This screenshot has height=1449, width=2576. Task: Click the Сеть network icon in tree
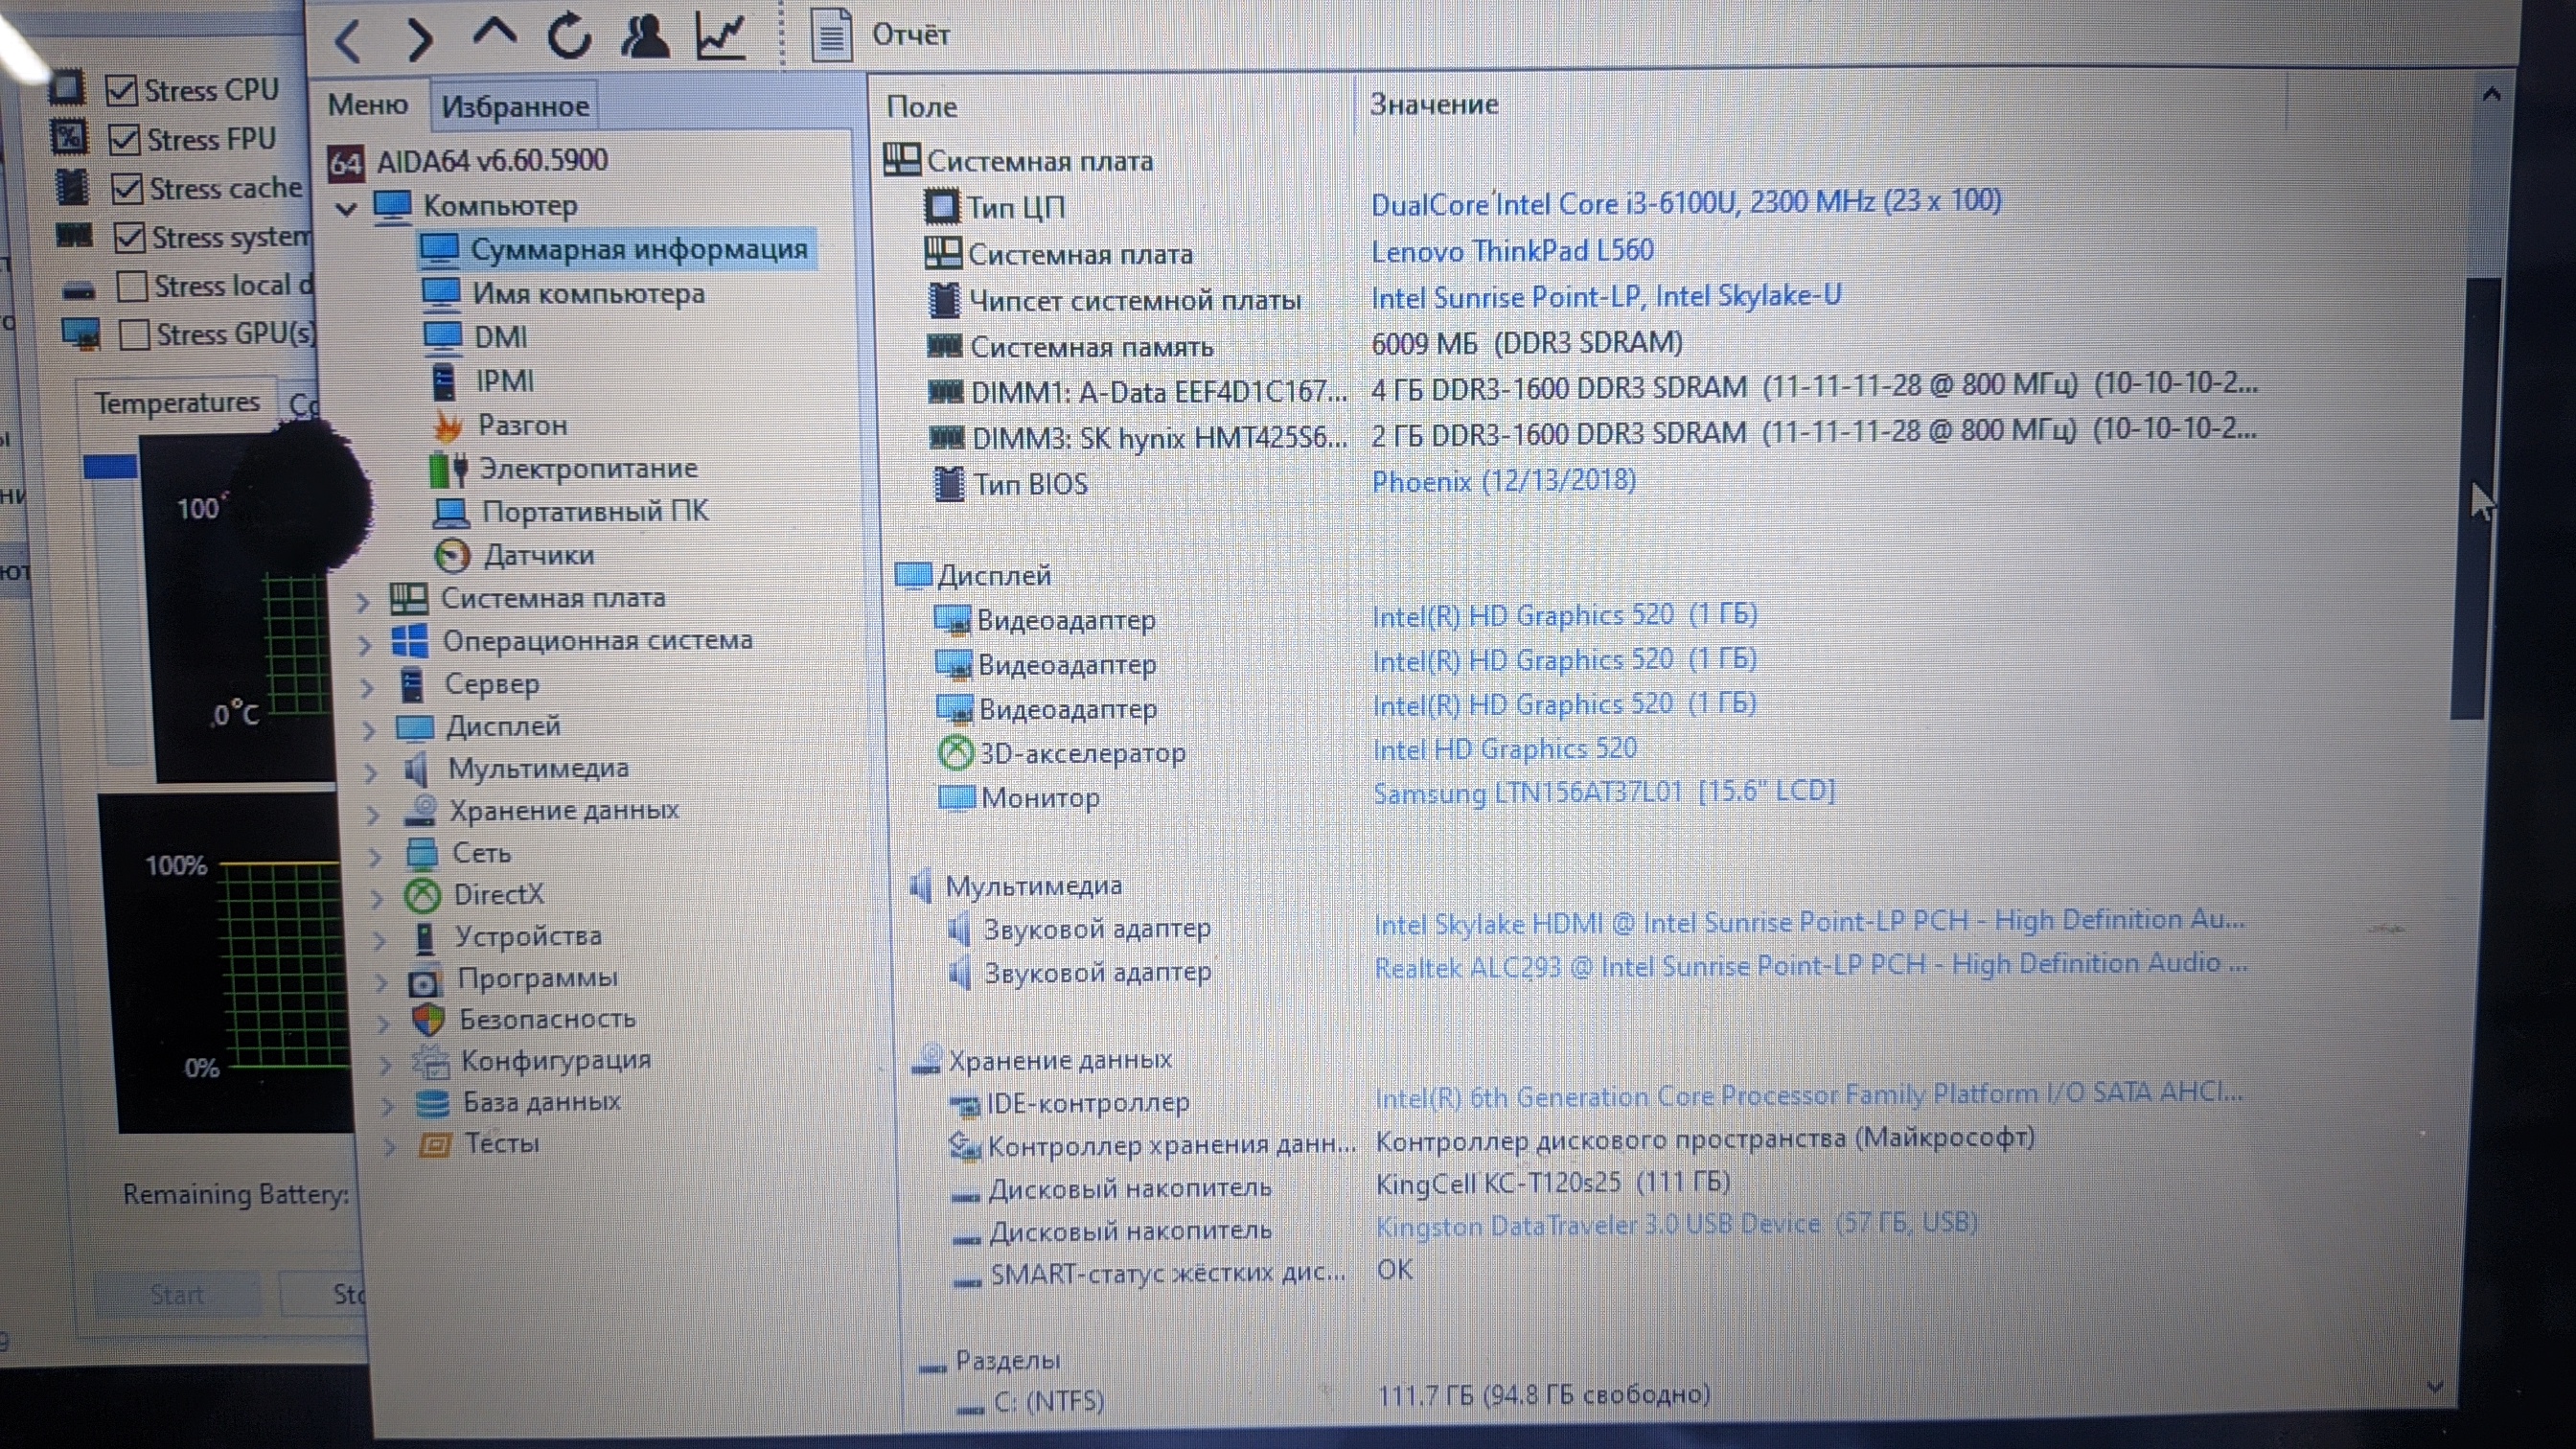tap(422, 853)
